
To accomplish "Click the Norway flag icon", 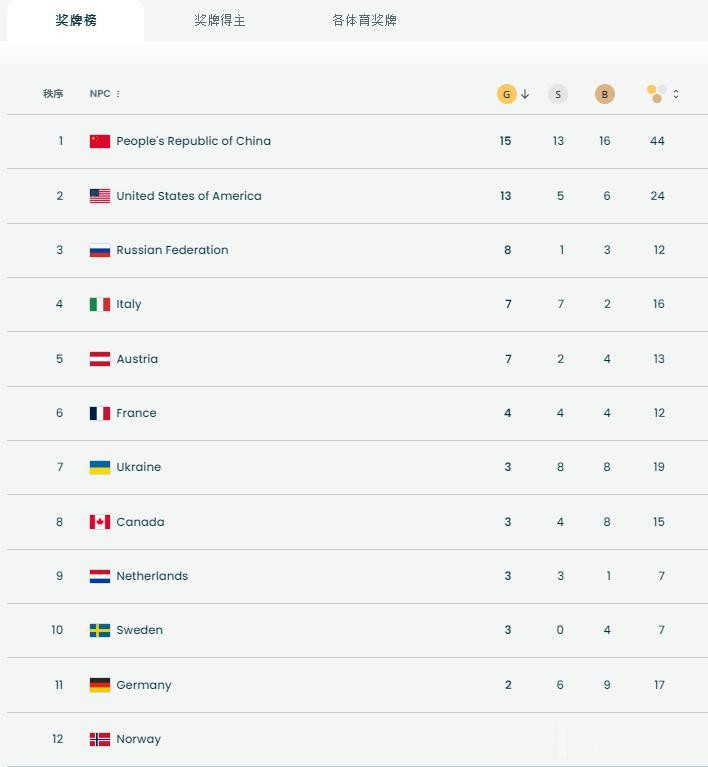I will 100,739.
